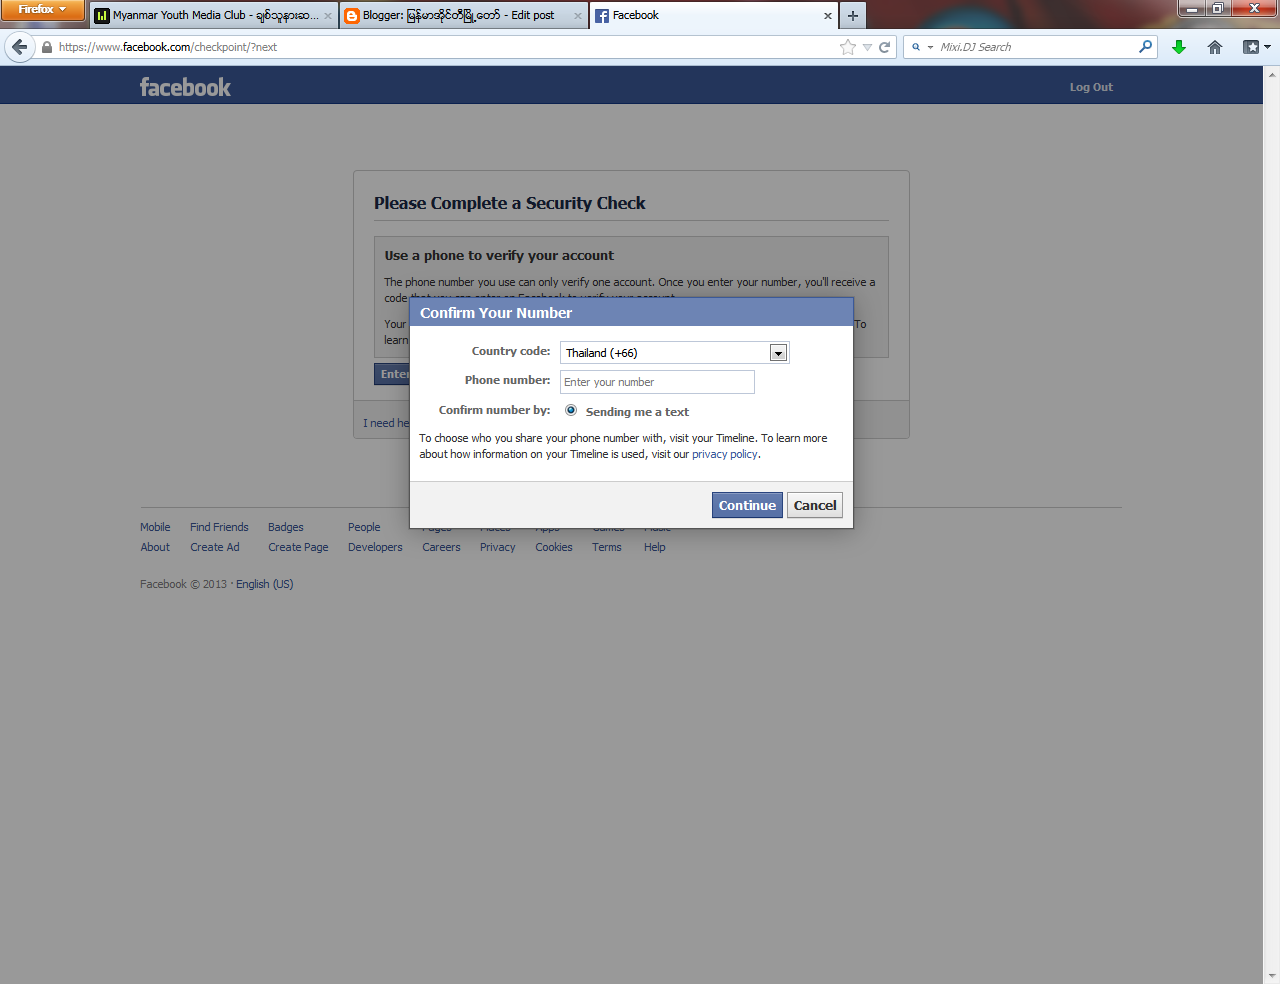
Task: Click Log Out in Facebook header
Action: pyautogui.click(x=1091, y=87)
